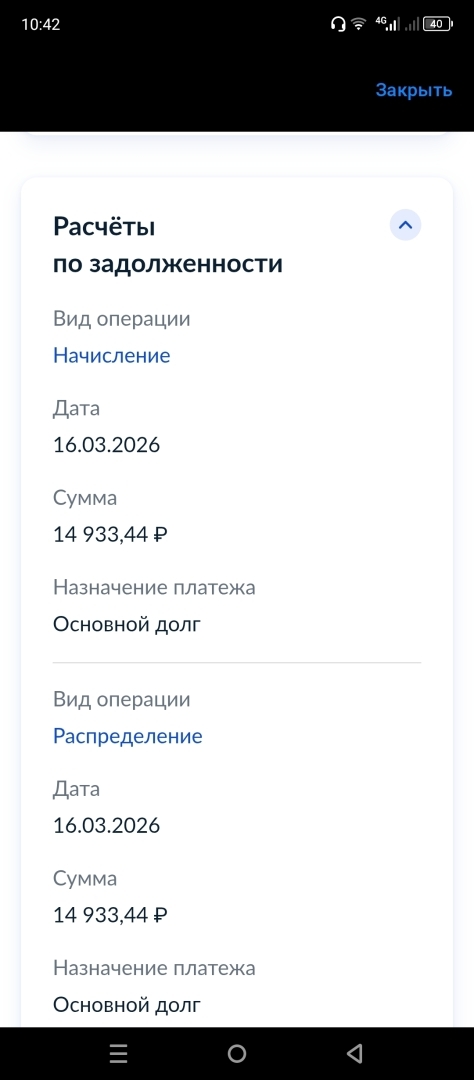Tap the Закрыть link at top
Viewport: 474px width, 1080px height.
coord(413,90)
